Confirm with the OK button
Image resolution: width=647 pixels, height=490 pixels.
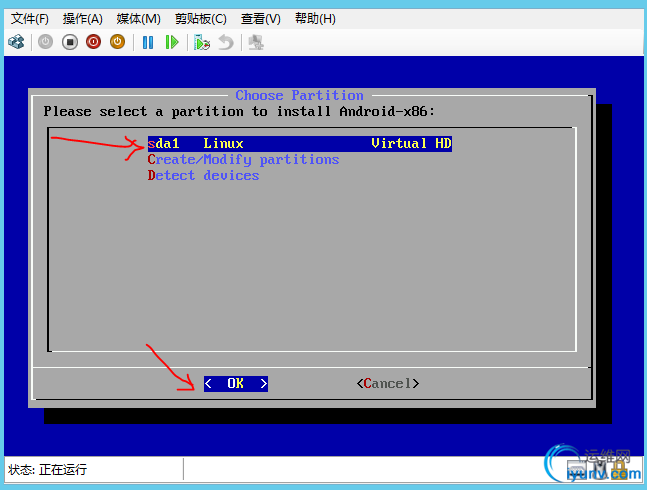pyautogui.click(x=236, y=384)
